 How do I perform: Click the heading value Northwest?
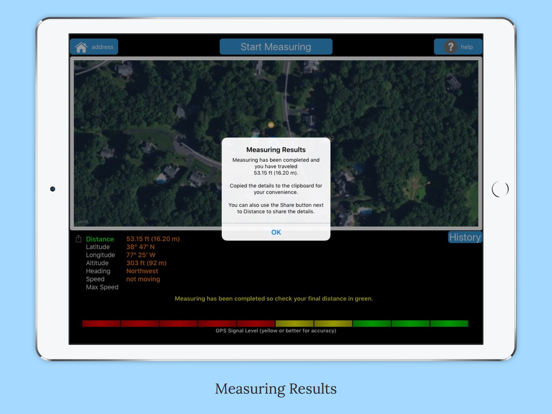[142, 271]
